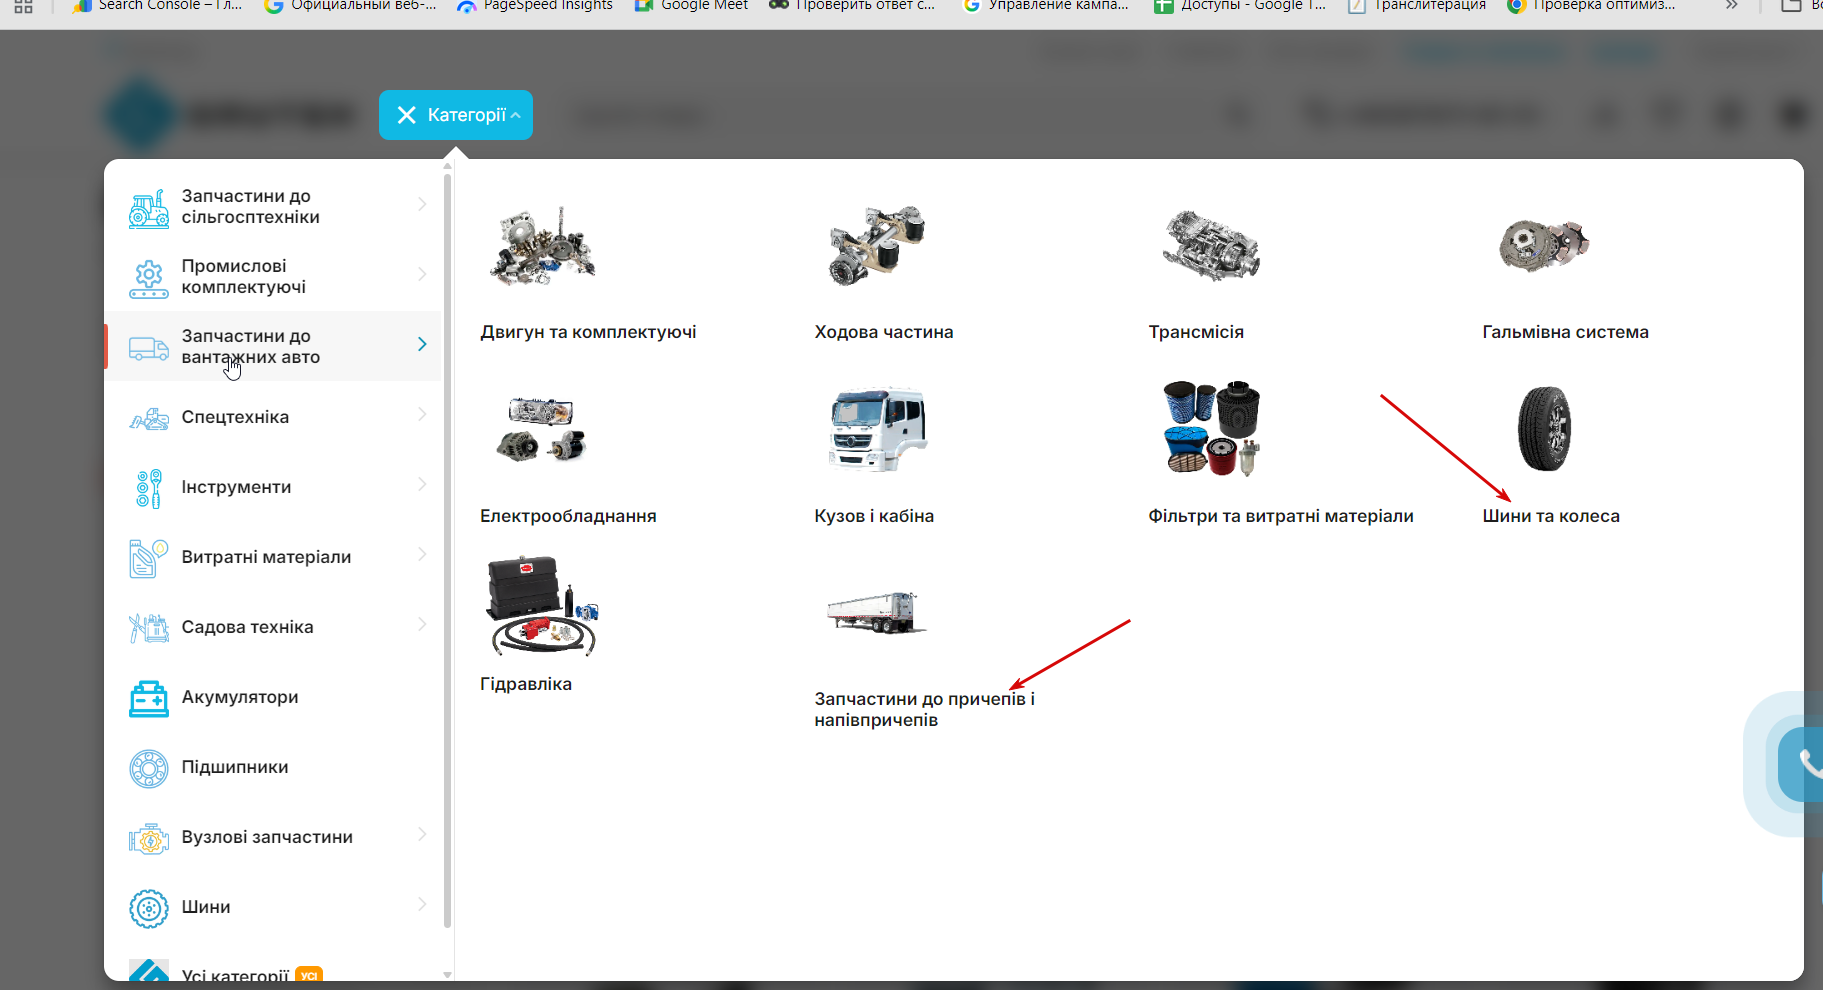The width and height of the screenshot is (1823, 990).
Task: Click the wrench icon for Інструменти
Action: coord(149,488)
